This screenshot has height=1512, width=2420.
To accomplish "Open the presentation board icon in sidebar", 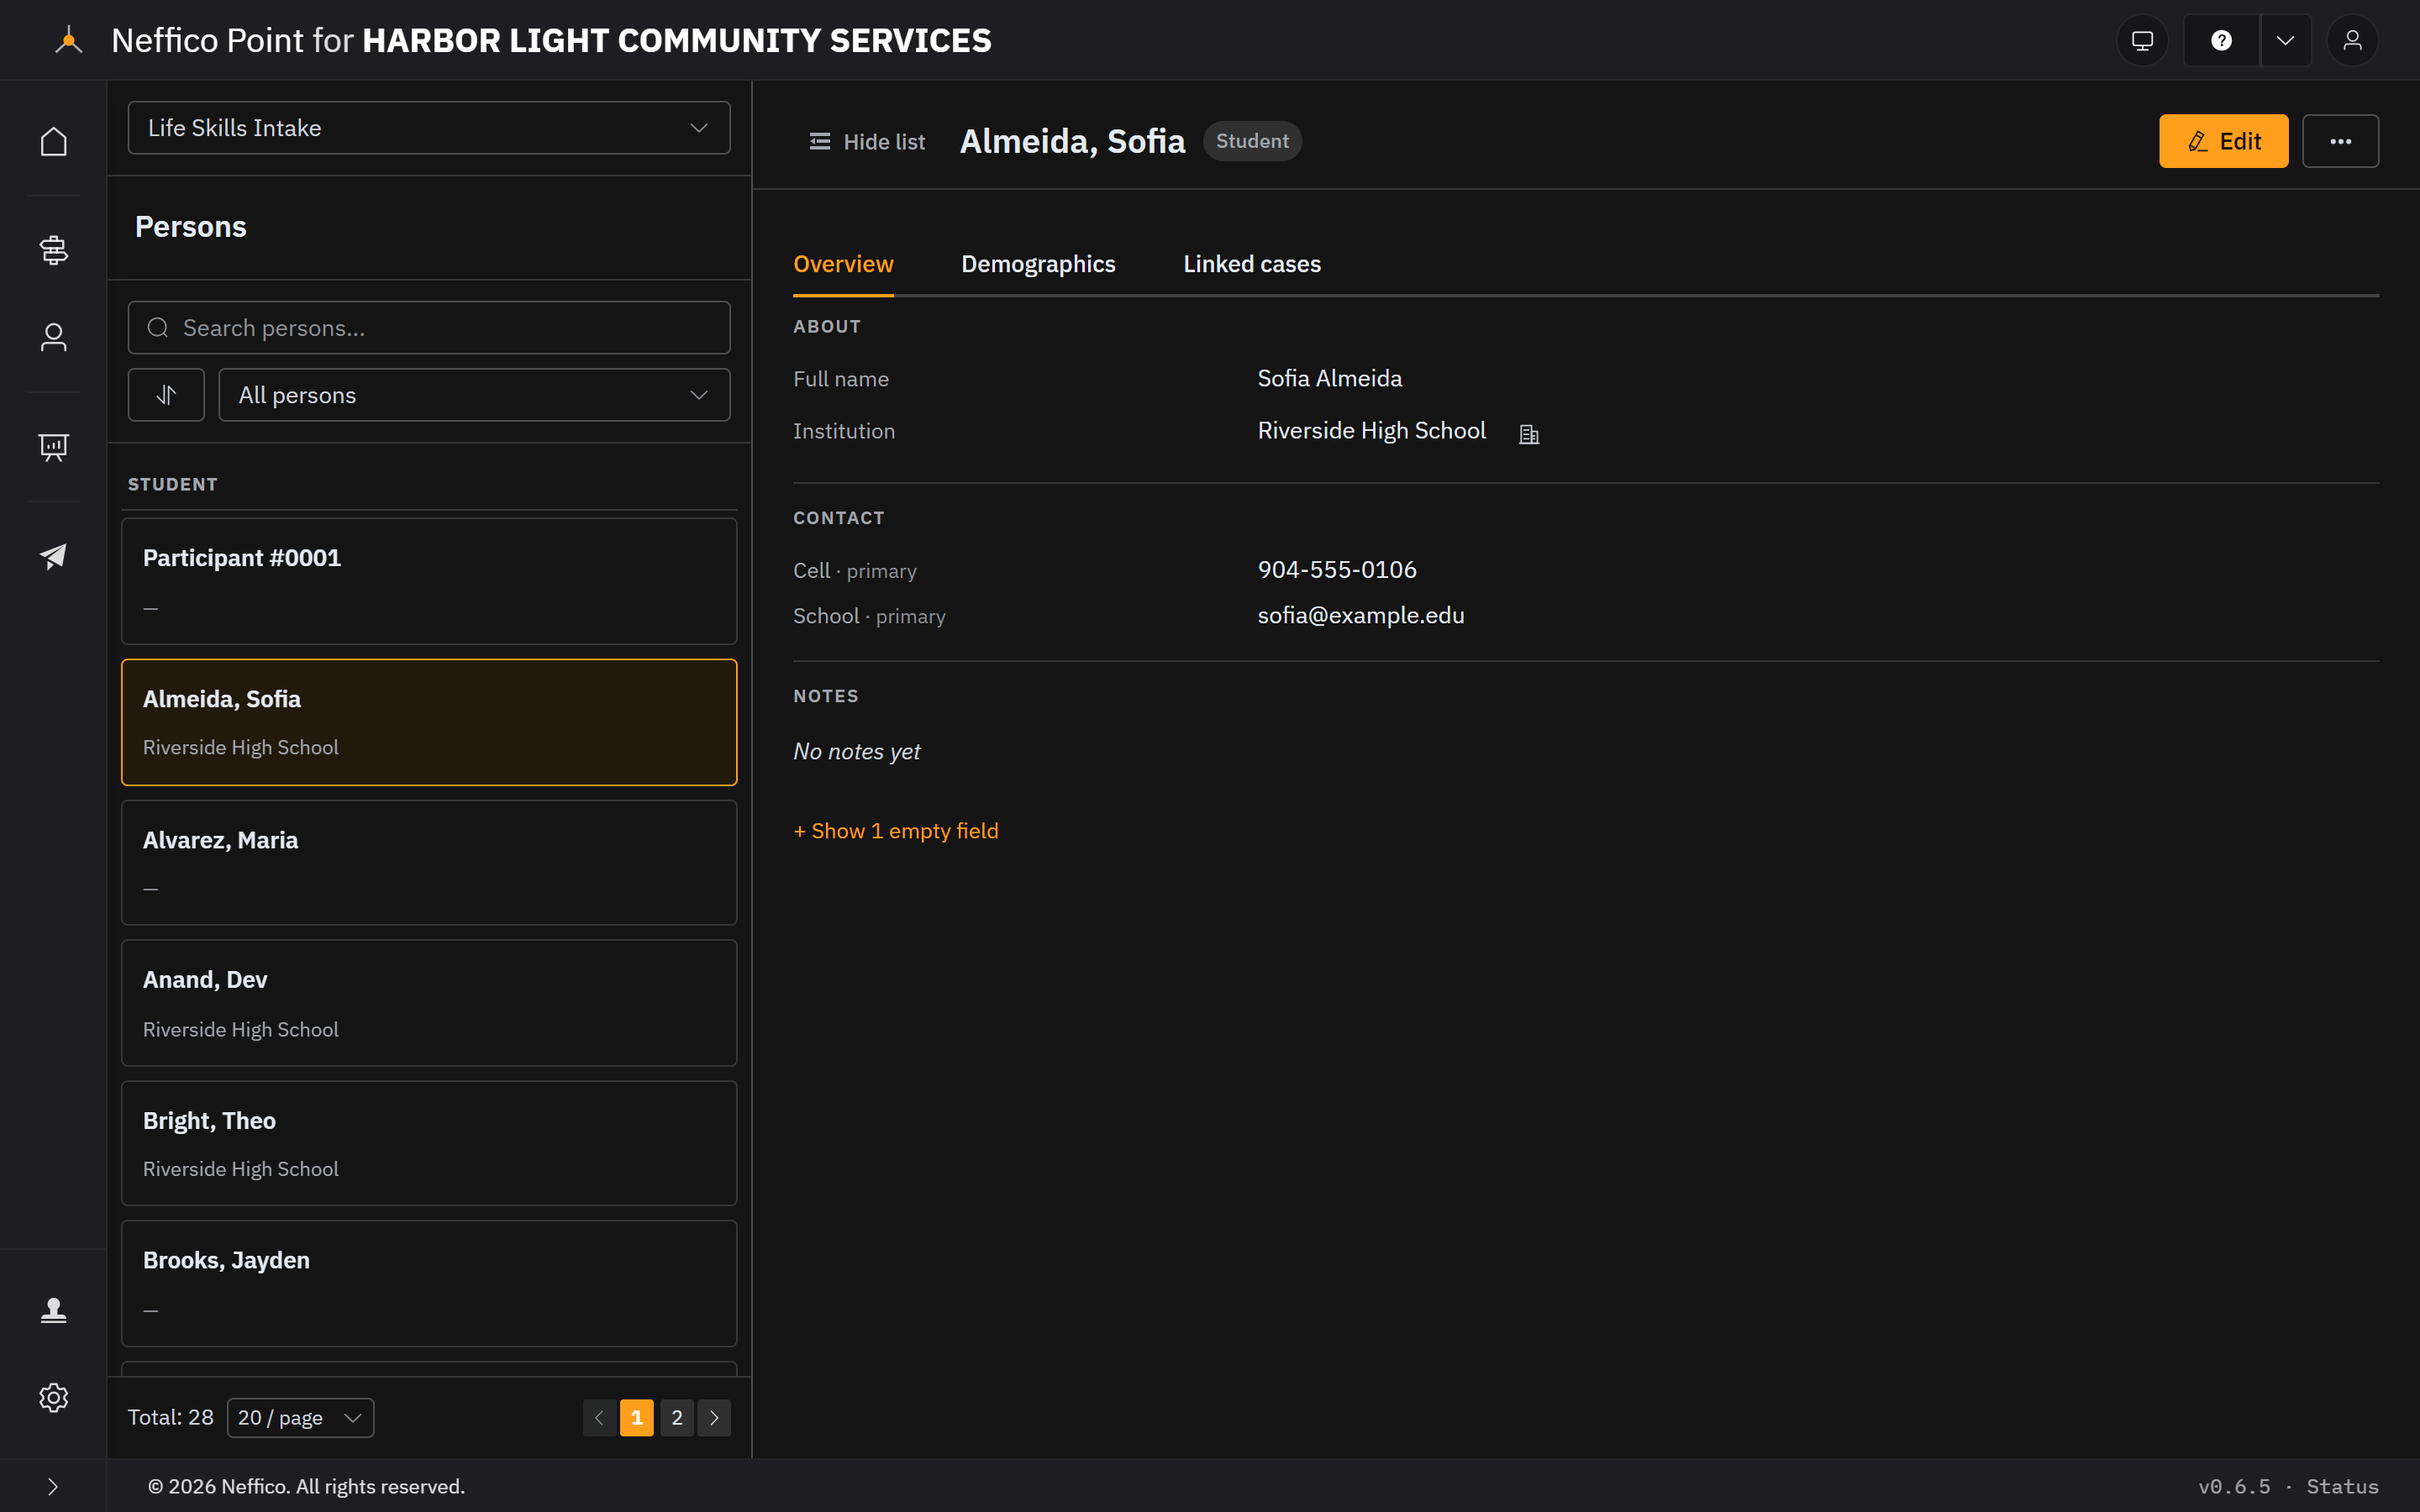I will [x=53, y=447].
